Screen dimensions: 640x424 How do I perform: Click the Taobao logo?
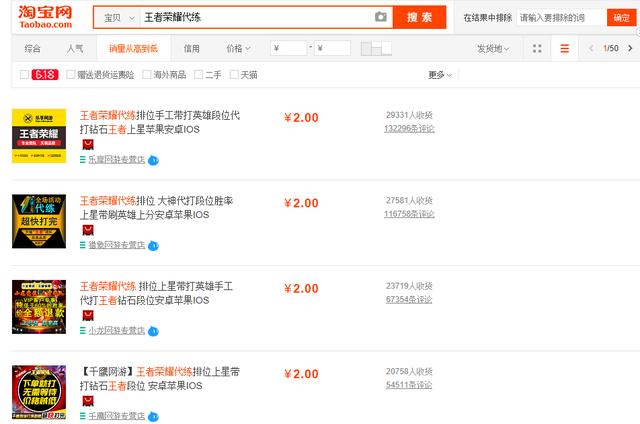click(45, 17)
